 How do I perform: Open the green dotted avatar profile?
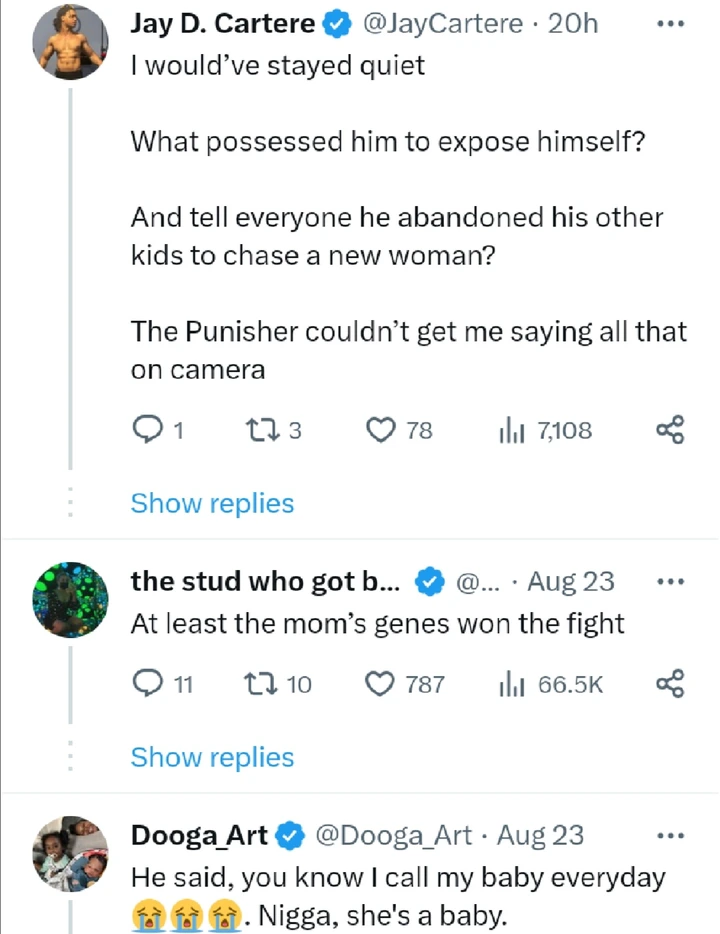70,599
